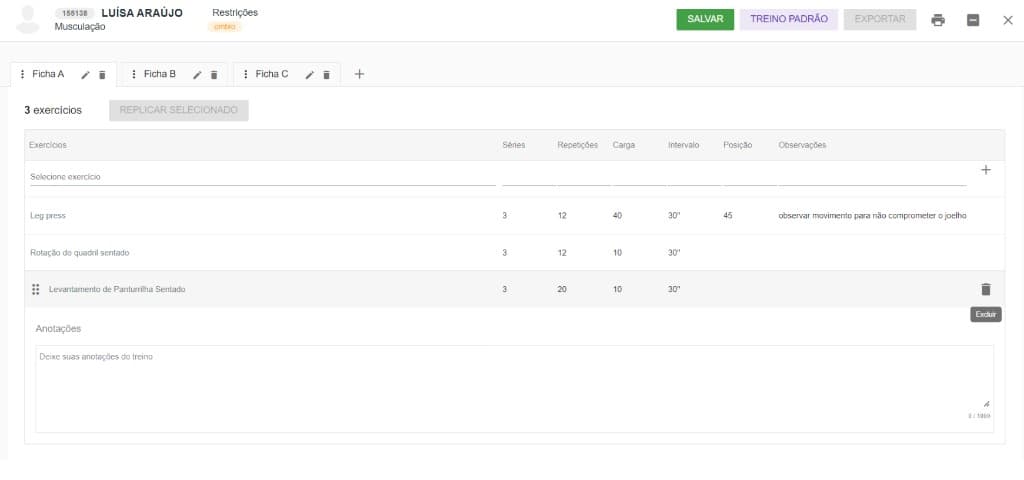Delete Ficha C via the trash icon
The height and width of the screenshot is (480, 1024).
coord(327,75)
